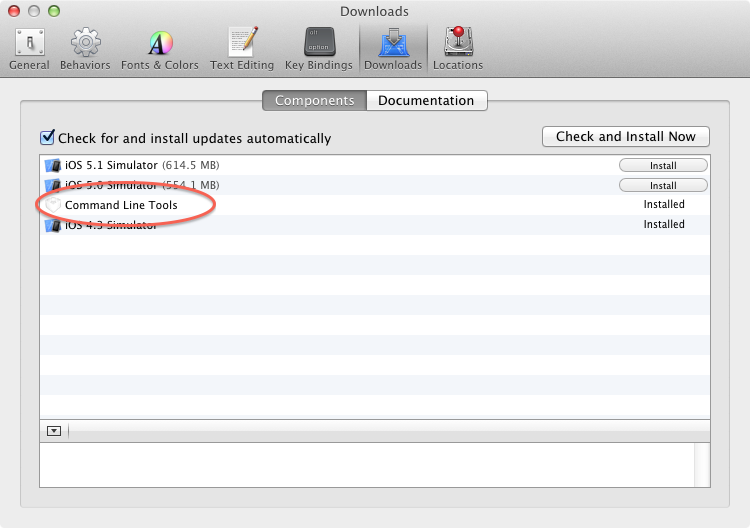Viewport: 750px width, 528px height.
Task: Zoom the Downloads window with green button
Action: 54,11
